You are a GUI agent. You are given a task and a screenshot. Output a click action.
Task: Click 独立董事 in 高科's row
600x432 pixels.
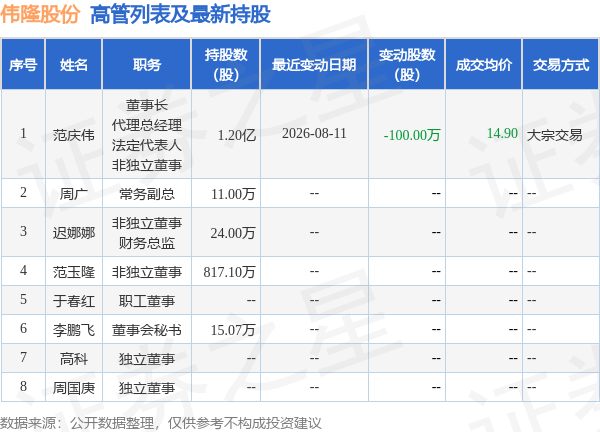coord(147,359)
